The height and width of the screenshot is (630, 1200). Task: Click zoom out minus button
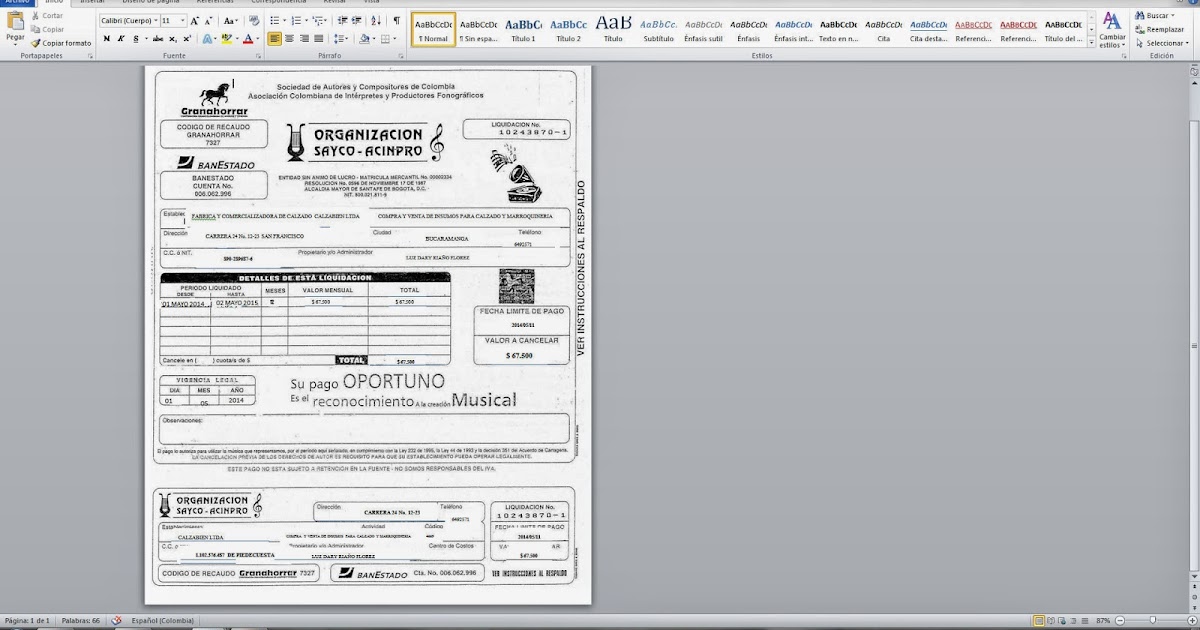[1120, 621]
